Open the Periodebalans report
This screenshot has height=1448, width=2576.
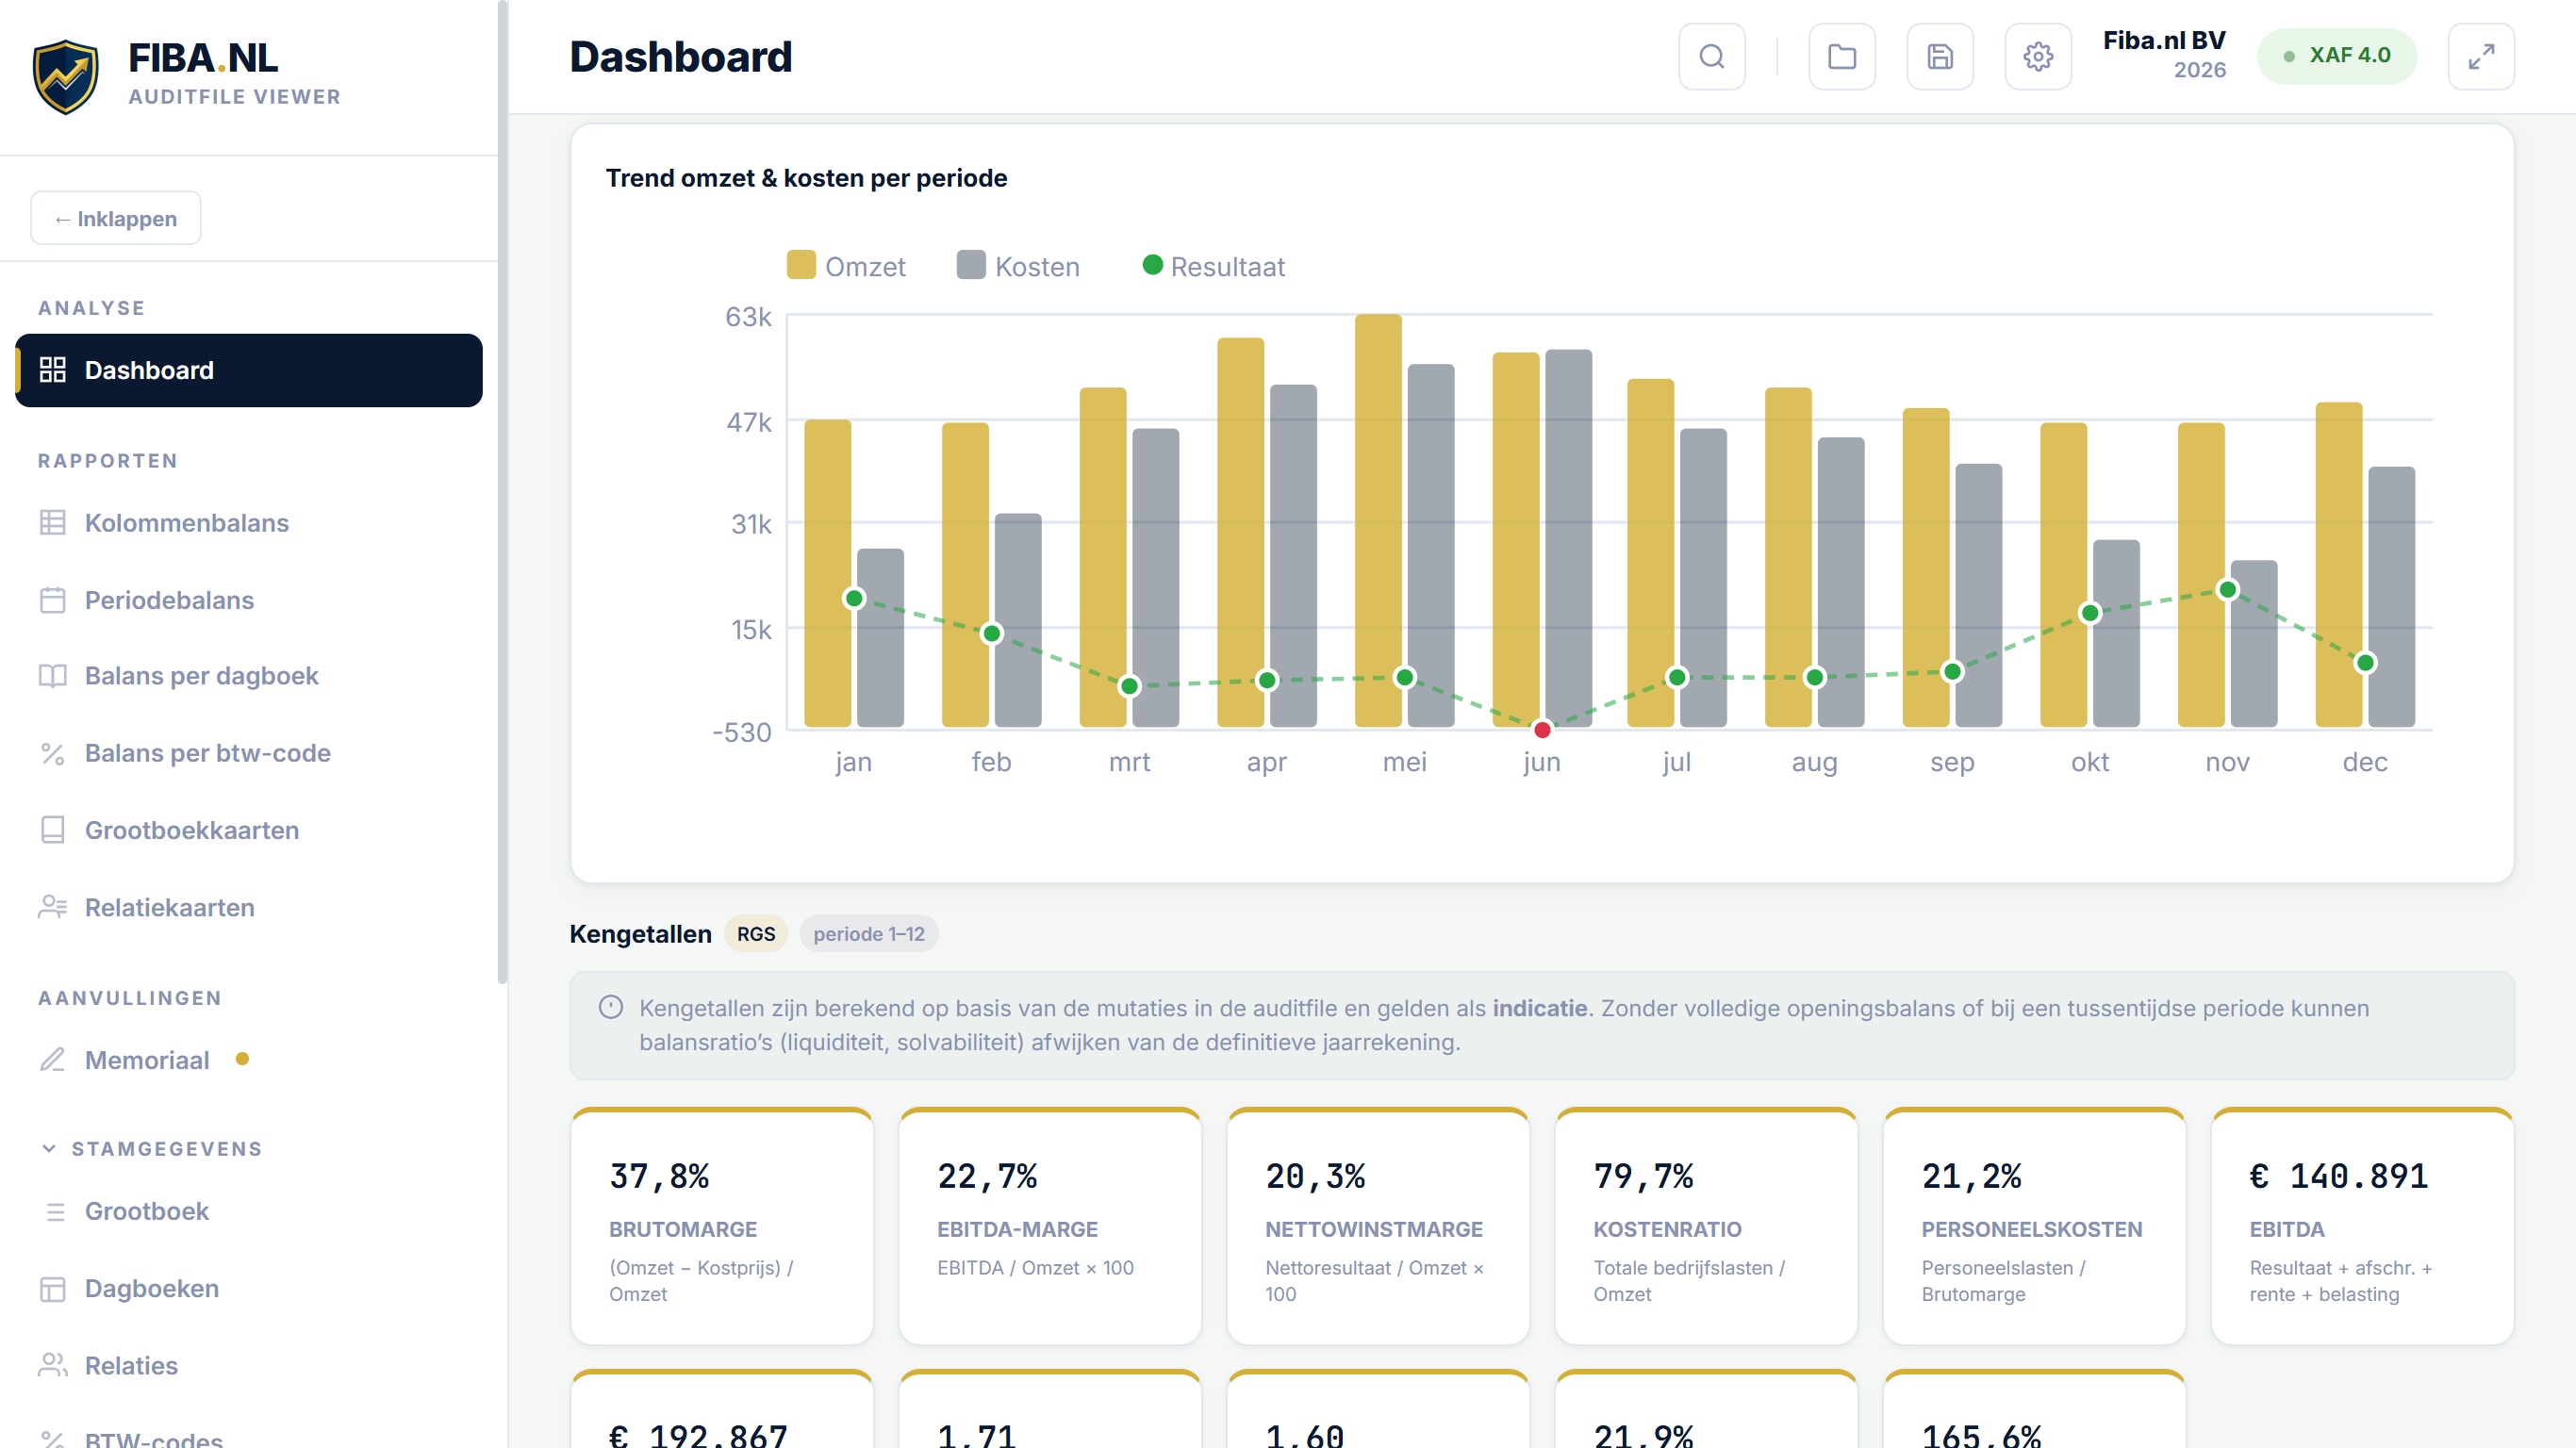(x=249, y=600)
